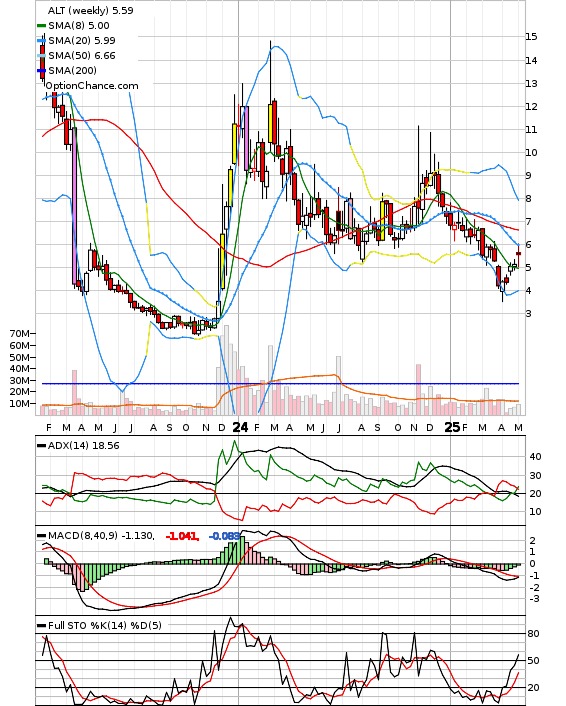
Task: Click the ALT (weekly) 5.59 chart title
Action: (91, 10)
